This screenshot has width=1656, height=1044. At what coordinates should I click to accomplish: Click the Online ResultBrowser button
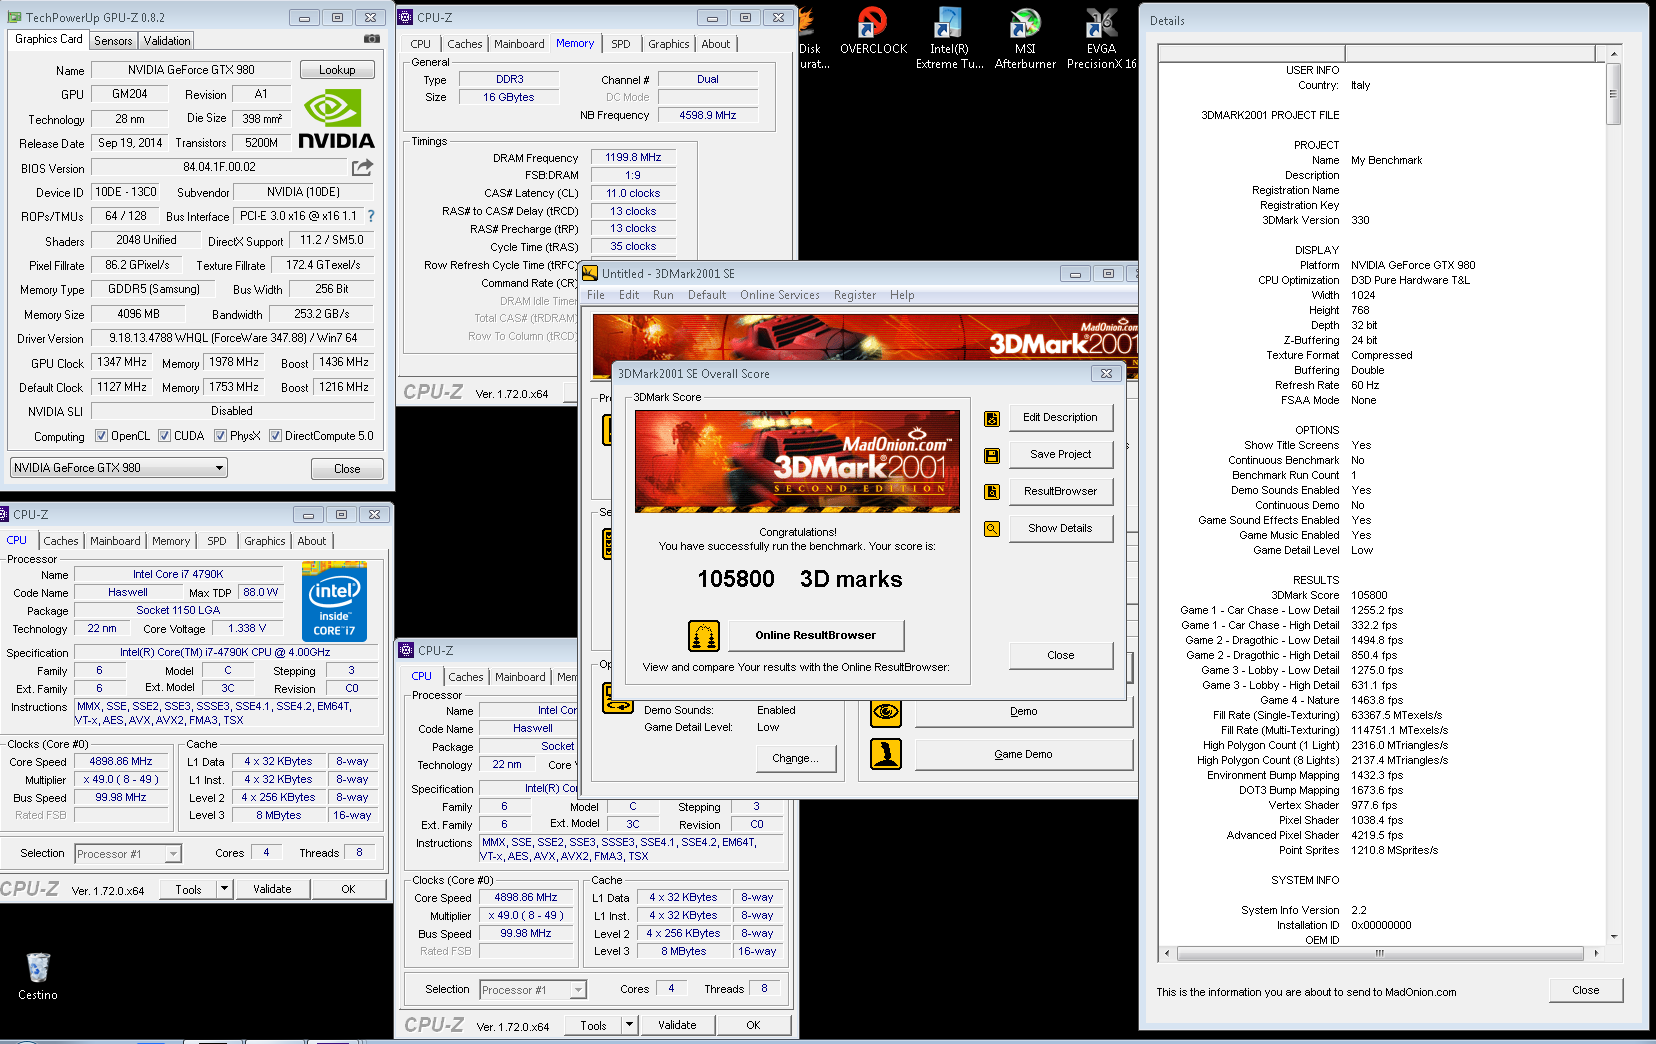(x=815, y=636)
